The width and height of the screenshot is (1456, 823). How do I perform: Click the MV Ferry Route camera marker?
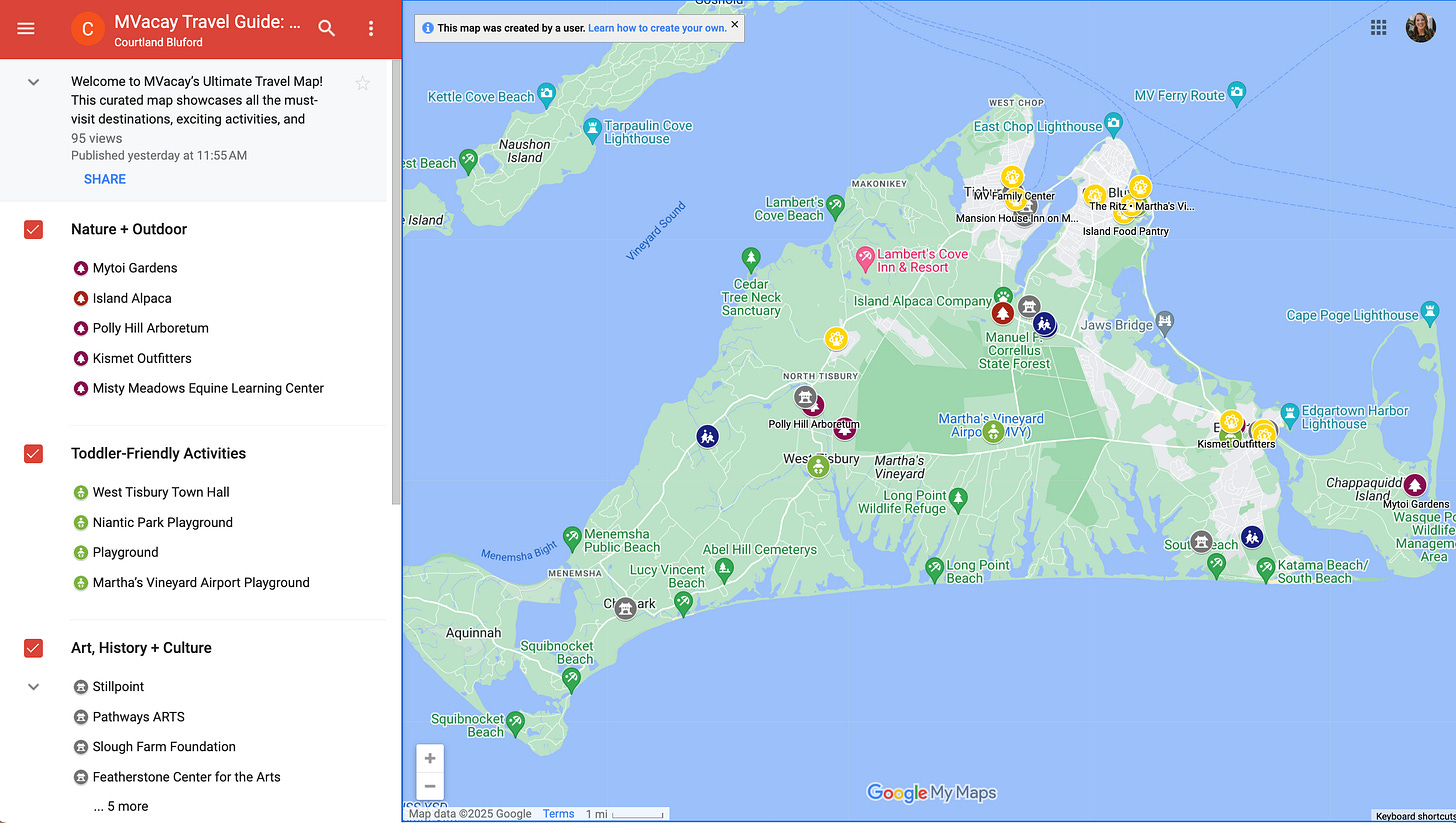[1237, 93]
